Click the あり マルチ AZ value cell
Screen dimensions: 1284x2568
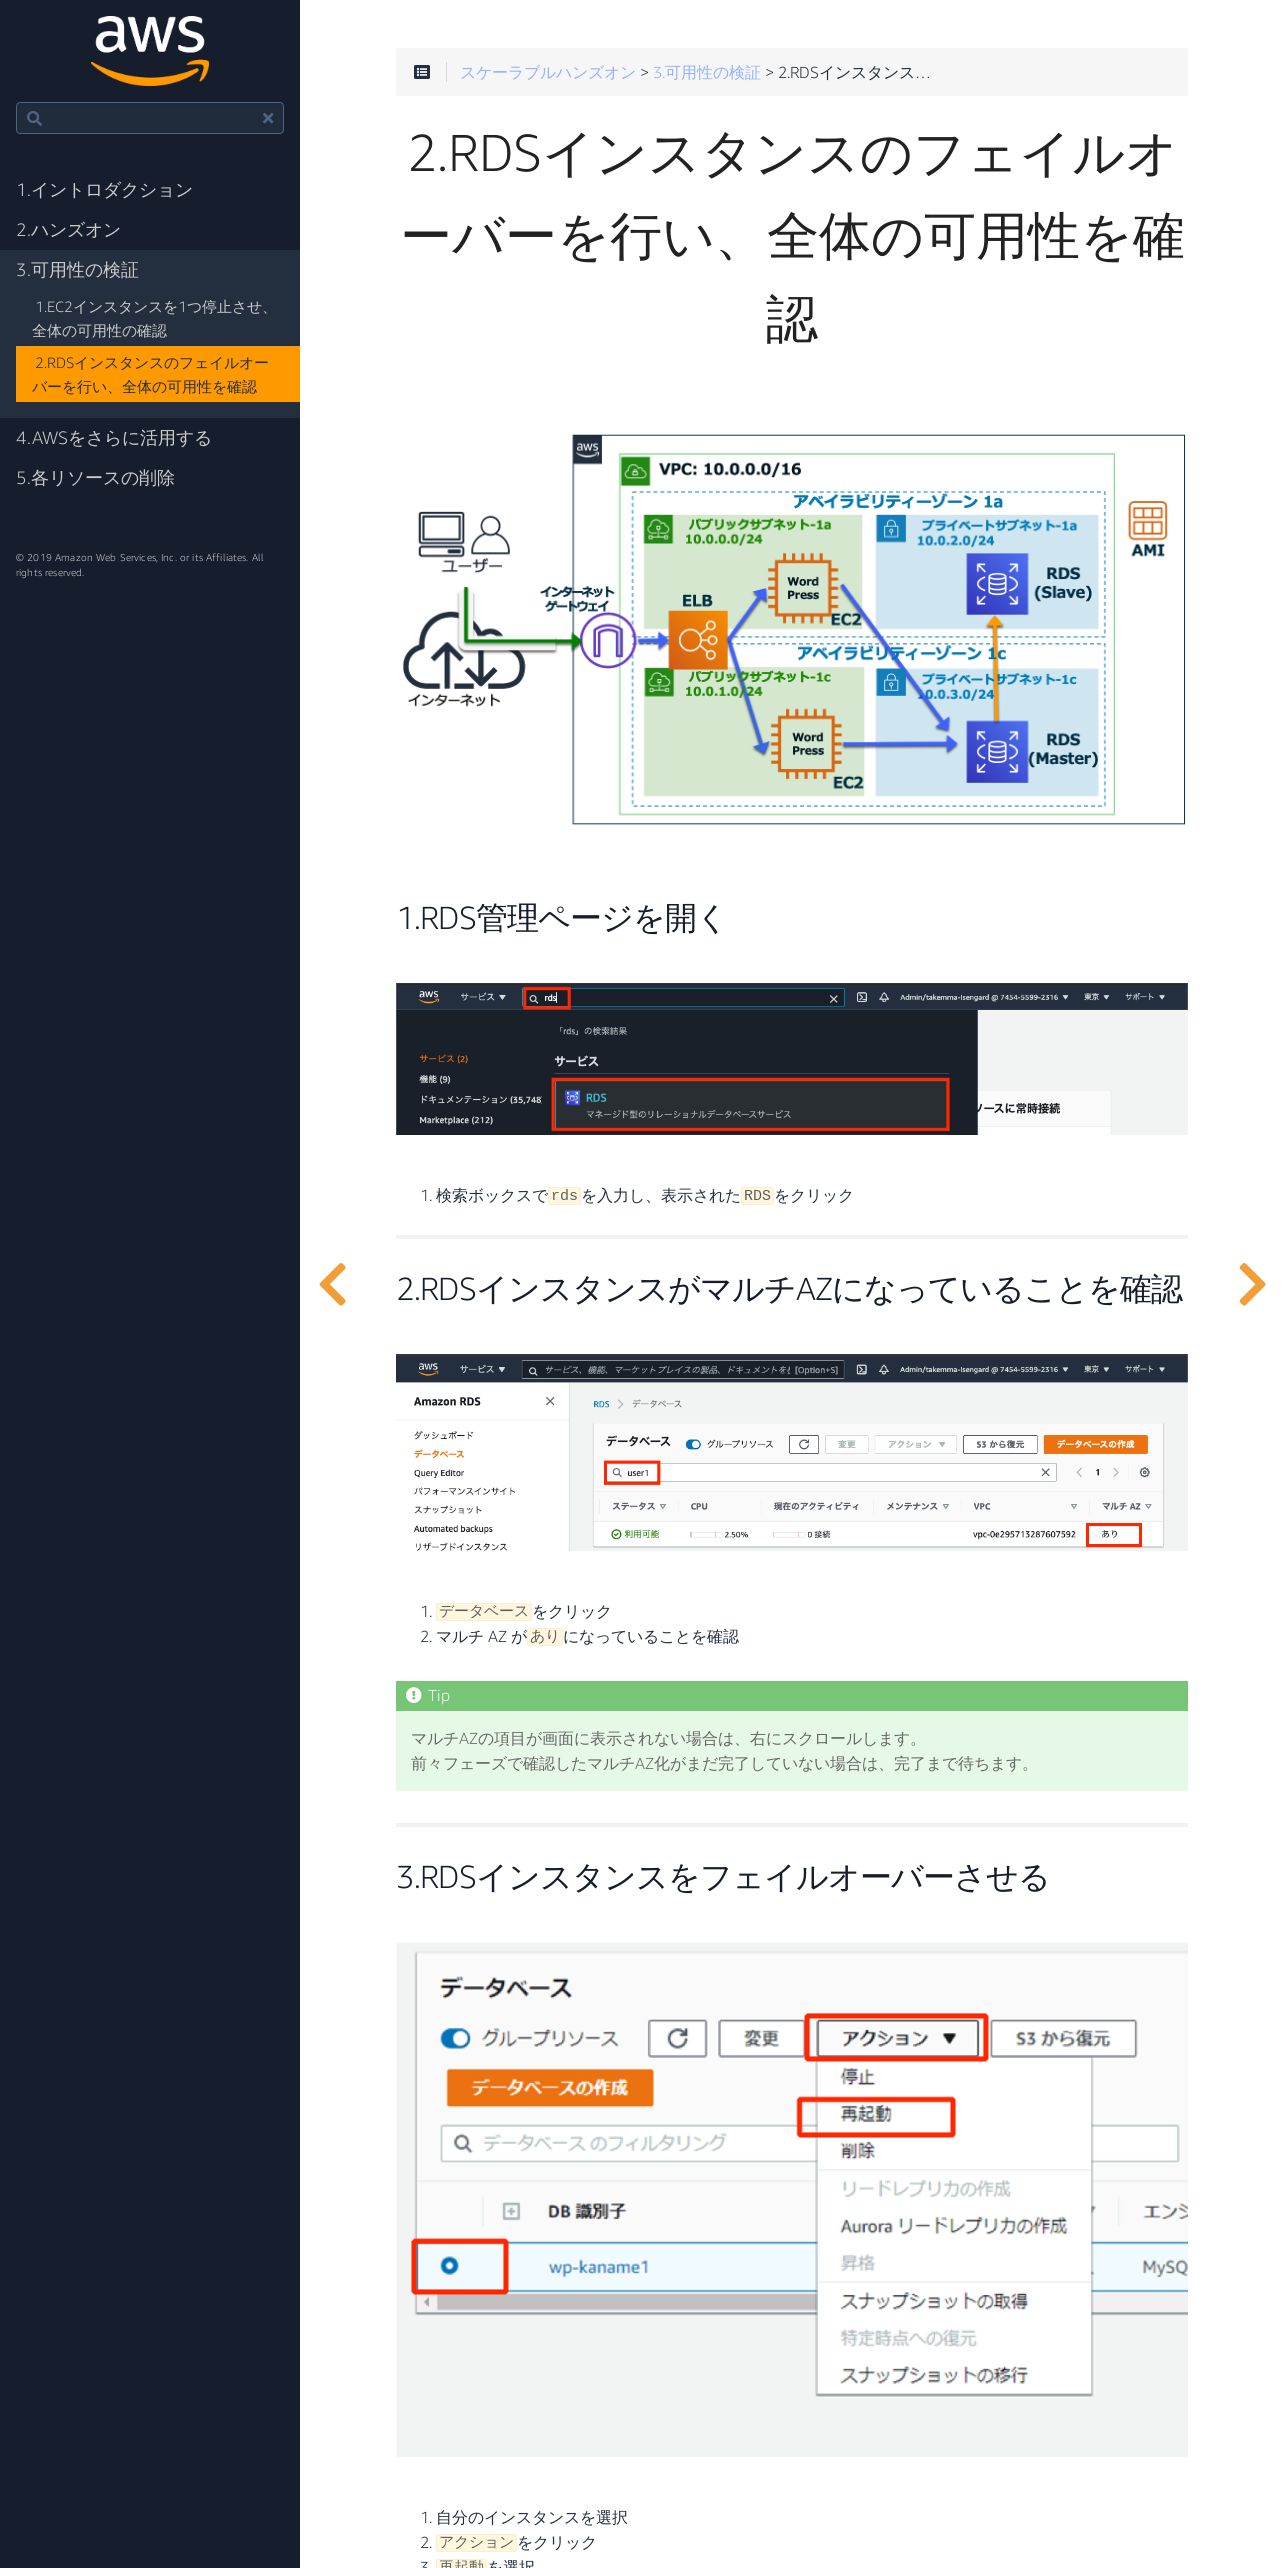pyautogui.click(x=1113, y=1534)
